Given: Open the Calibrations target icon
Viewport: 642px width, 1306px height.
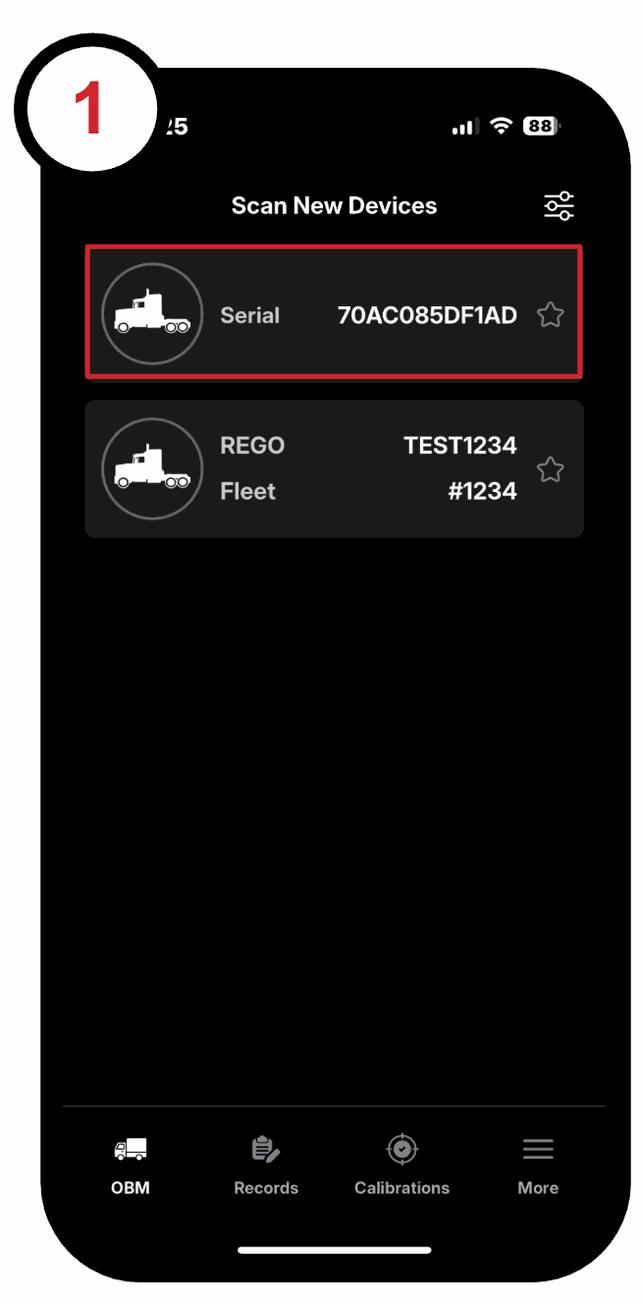Looking at the screenshot, I should 402,1150.
